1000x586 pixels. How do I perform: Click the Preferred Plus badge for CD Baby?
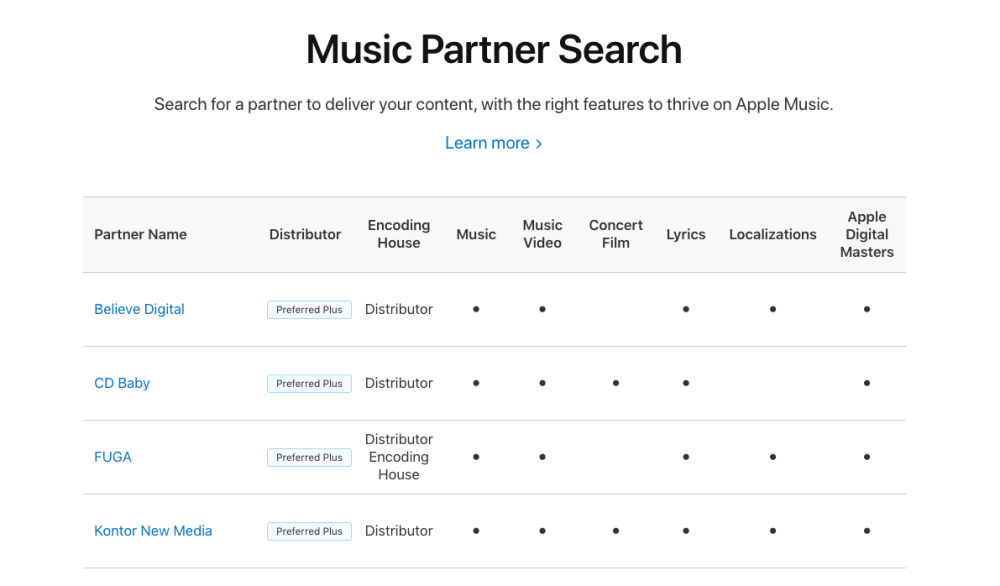(309, 383)
